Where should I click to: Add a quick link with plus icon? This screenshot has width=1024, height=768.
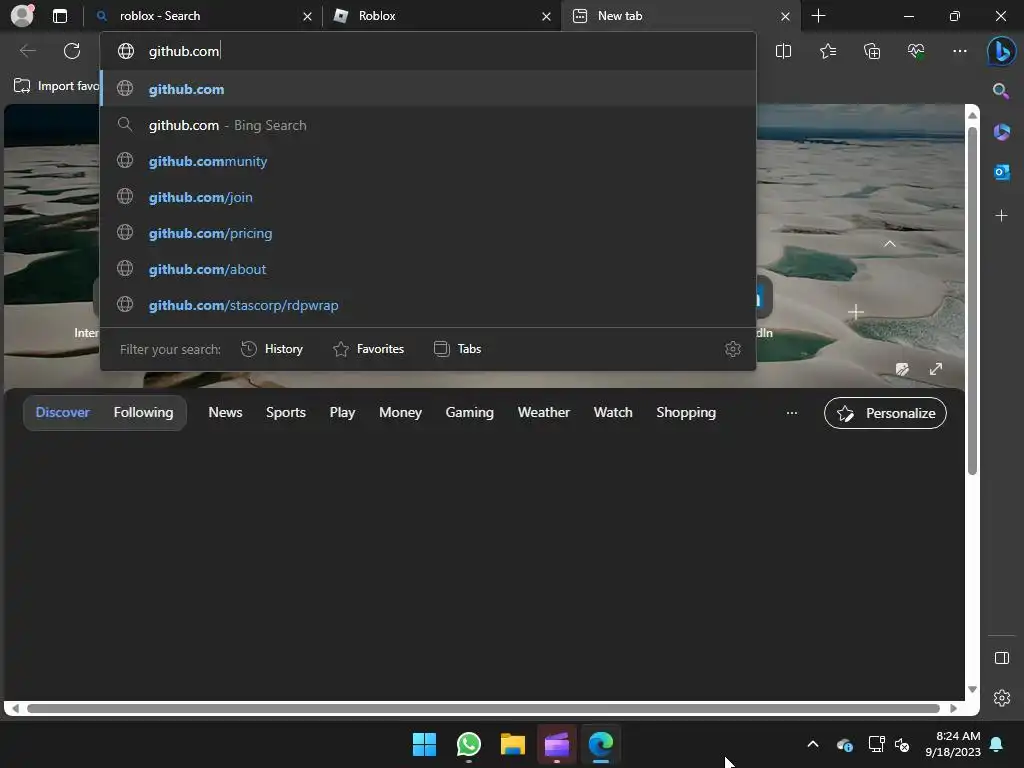856,312
